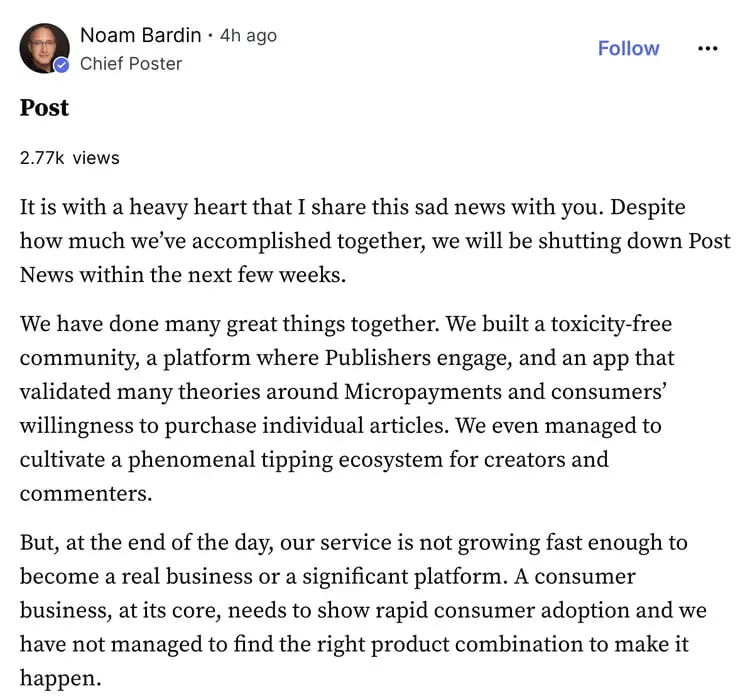The height and width of the screenshot is (696, 750).
Task: Open the Noam Bardin author name link
Action: (140, 35)
